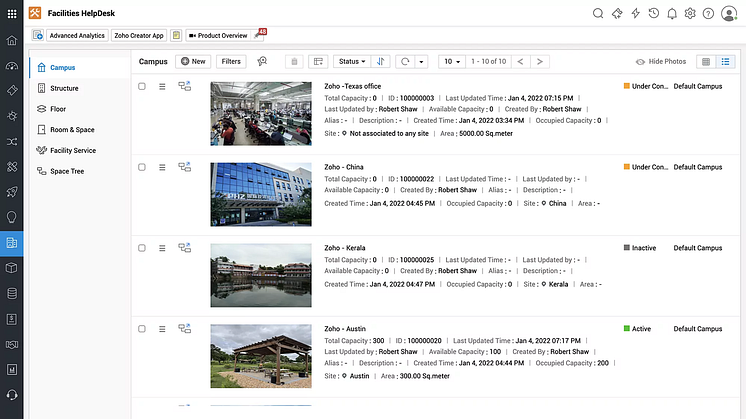Image resolution: width=746 pixels, height=419 pixels.
Task: Switch to the table grid view icon
Action: pos(706,61)
